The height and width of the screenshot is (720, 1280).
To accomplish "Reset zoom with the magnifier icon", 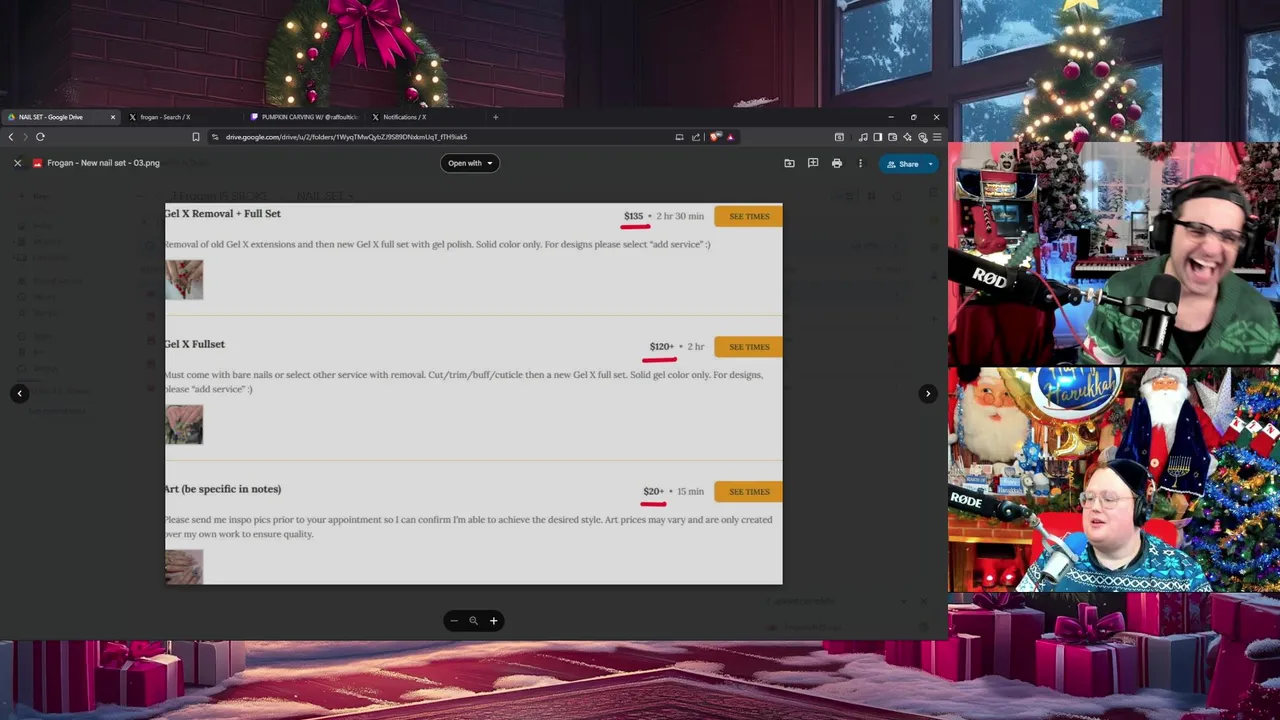I will (x=474, y=621).
